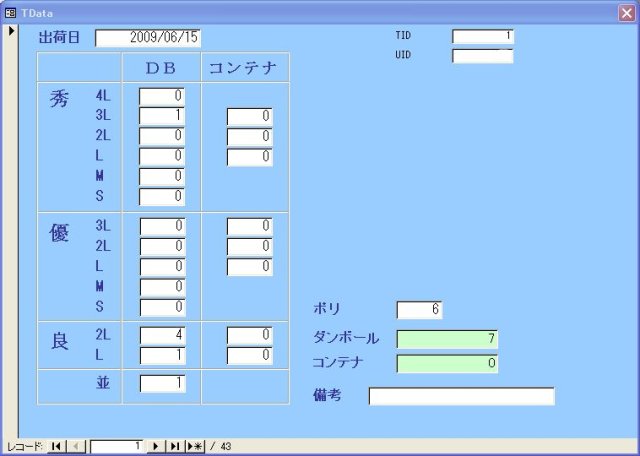640x456 pixels.
Task: Click the TID field
Action: coord(482,36)
